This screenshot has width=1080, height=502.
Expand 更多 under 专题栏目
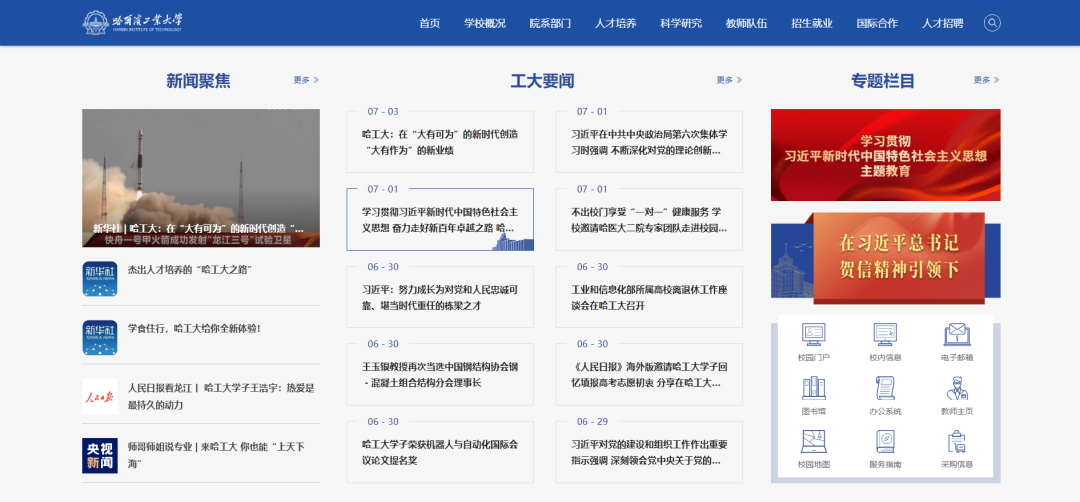tap(986, 80)
